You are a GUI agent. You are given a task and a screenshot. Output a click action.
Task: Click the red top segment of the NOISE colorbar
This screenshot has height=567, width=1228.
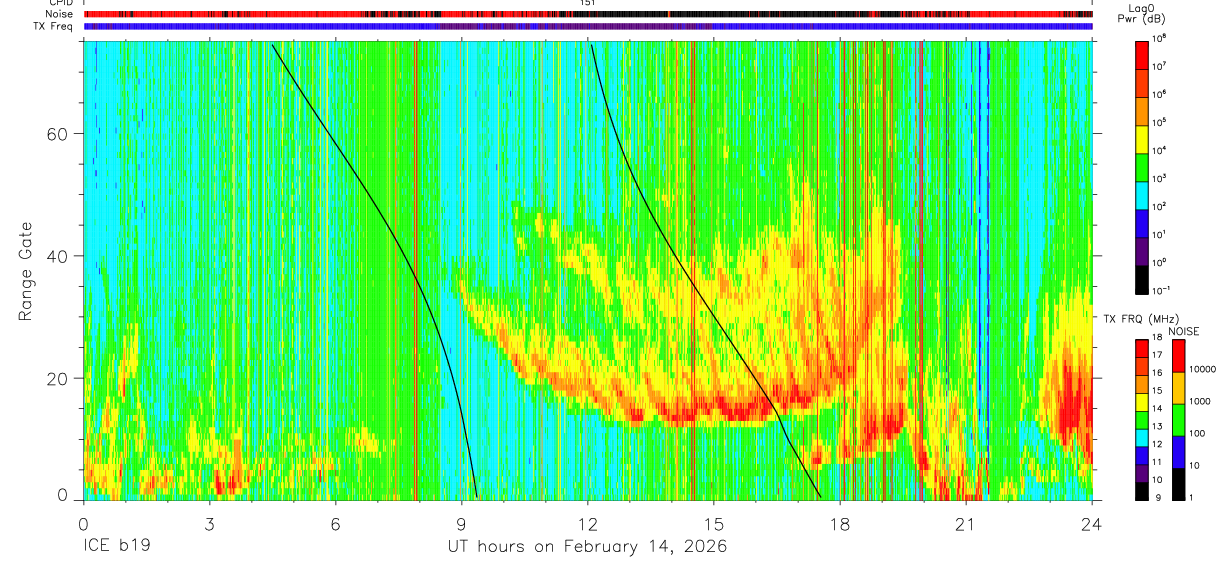coord(1180,356)
